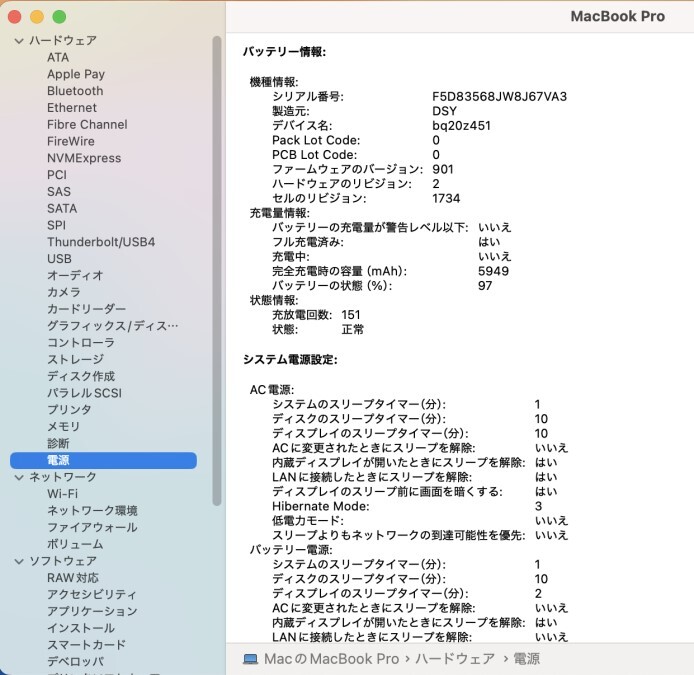Click the Hibernate Mode label
Screen dimensions: 694x675
click(x=320, y=506)
